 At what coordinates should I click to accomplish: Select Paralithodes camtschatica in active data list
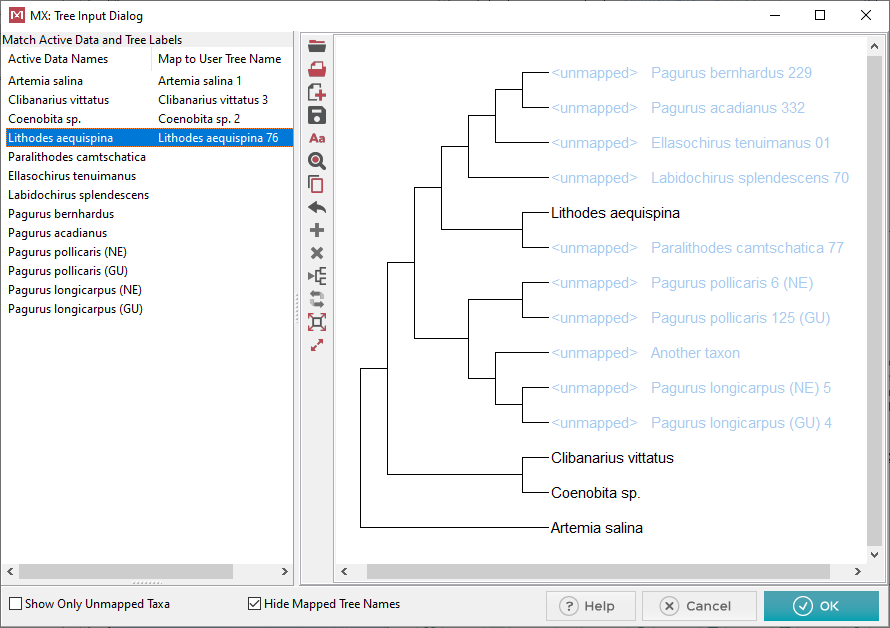(77, 157)
